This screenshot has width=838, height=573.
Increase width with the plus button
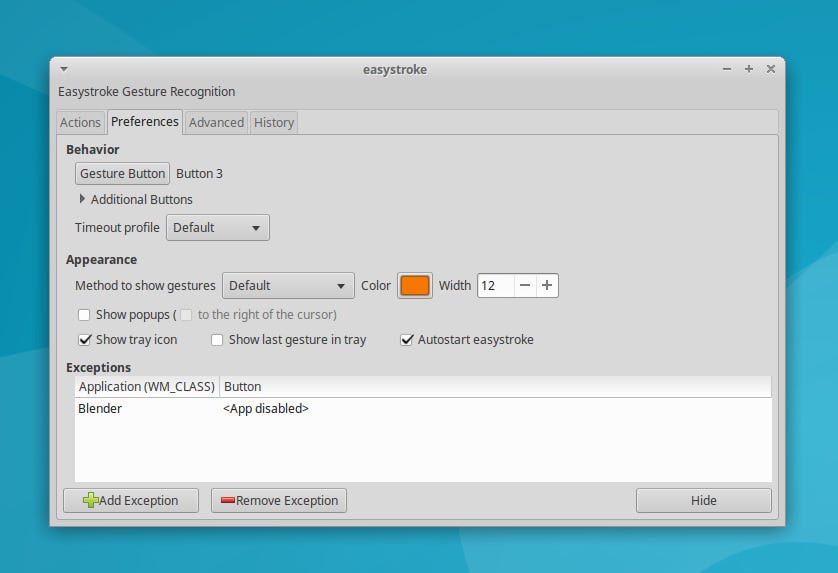(x=547, y=285)
